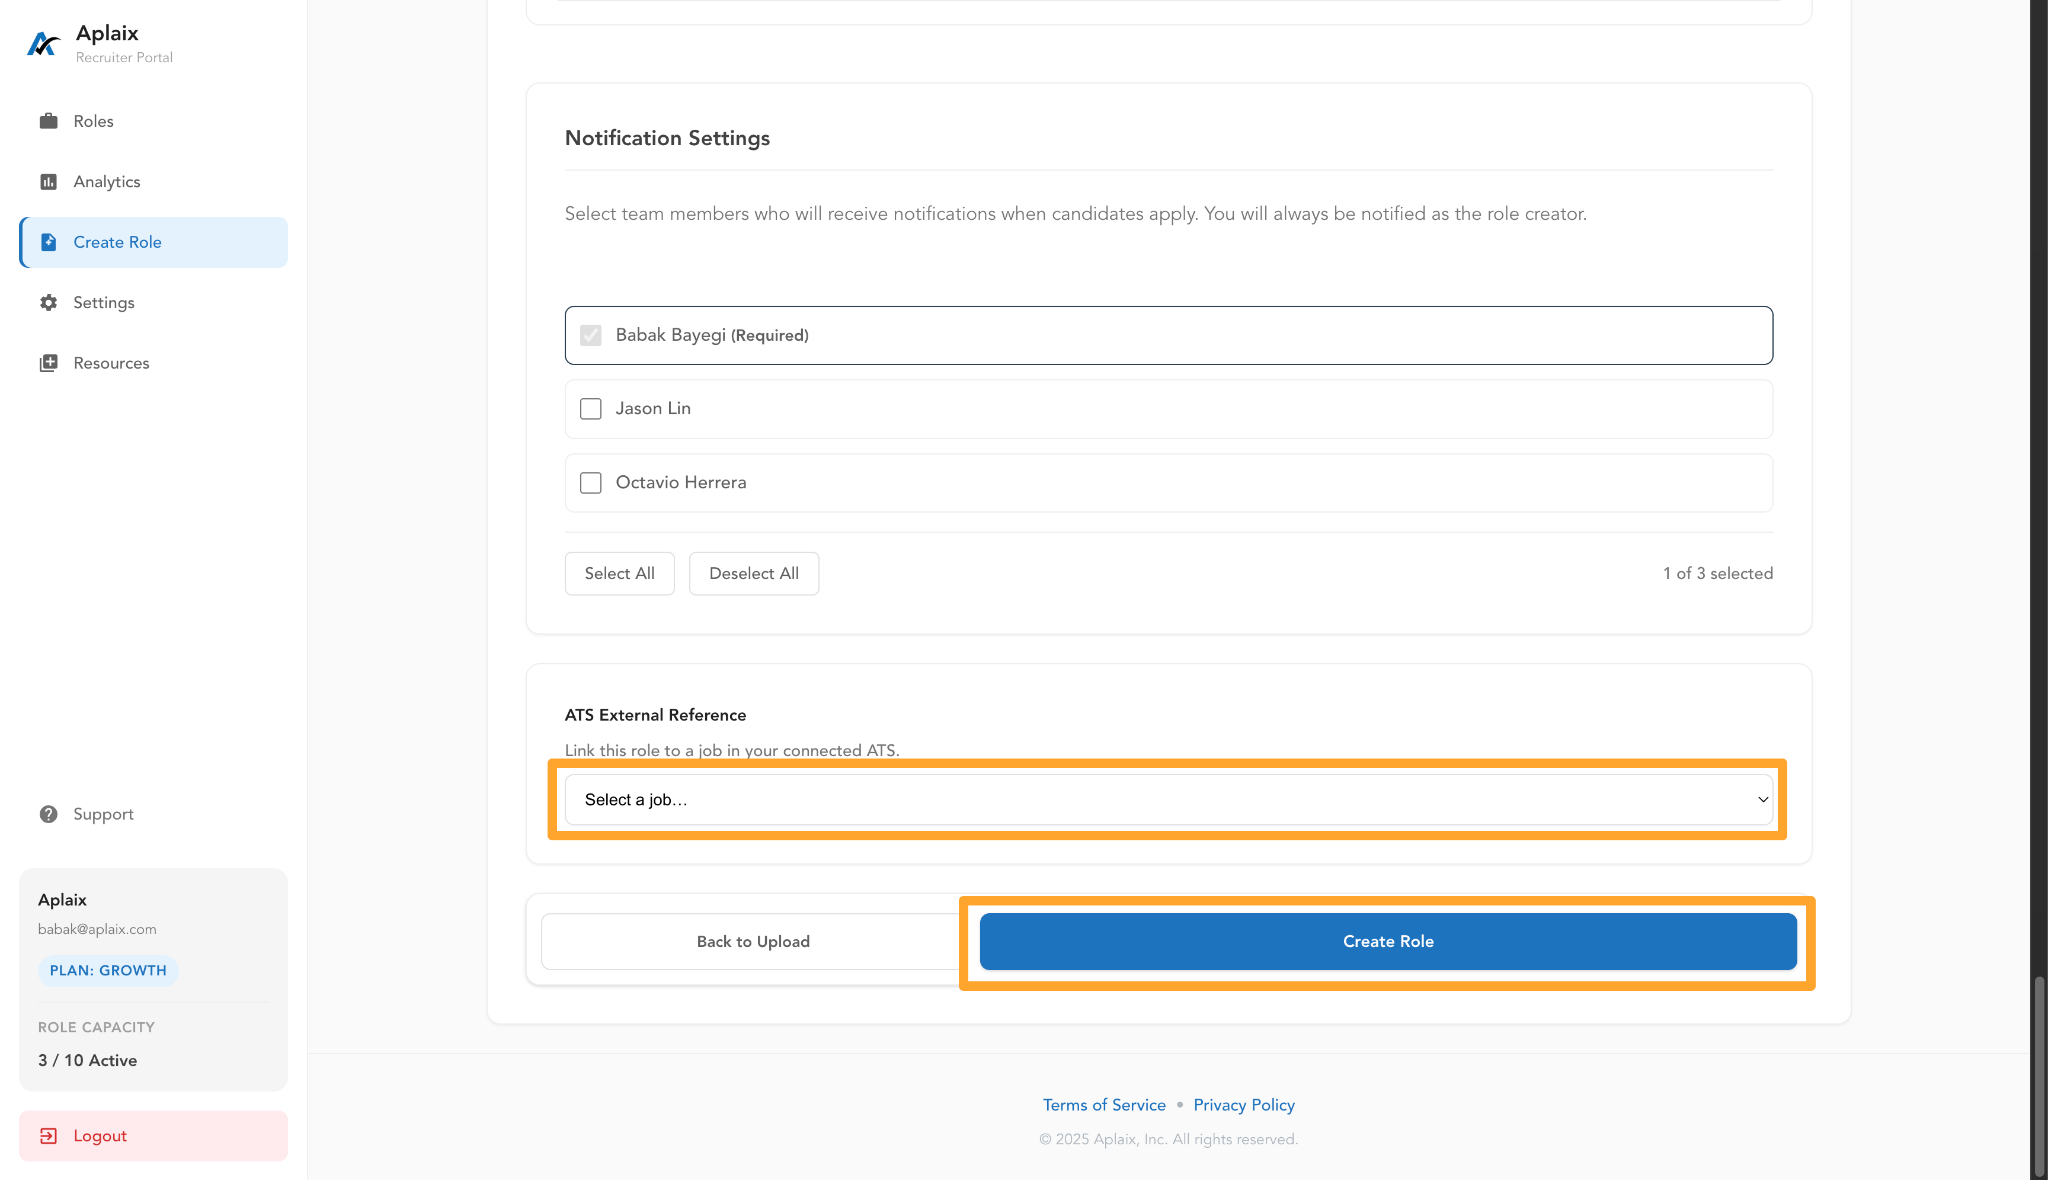Click the Aplaix logo icon
This screenshot has width=2048, height=1180.
point(43,44)
